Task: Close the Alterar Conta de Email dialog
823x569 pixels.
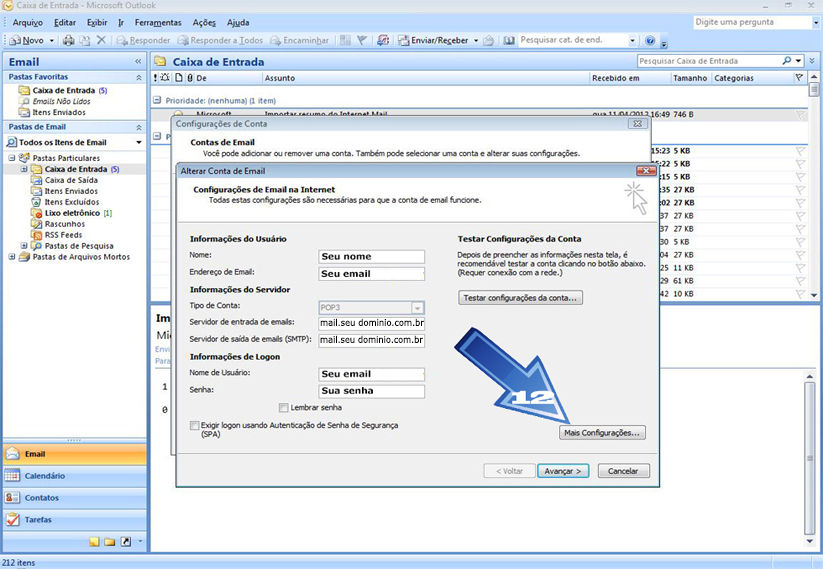Action: [x=646, y=171]
